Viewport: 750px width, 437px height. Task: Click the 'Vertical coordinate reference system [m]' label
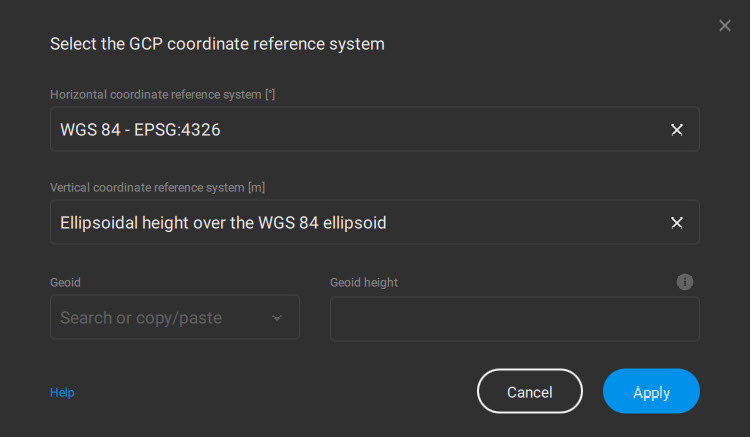point(157,187)
